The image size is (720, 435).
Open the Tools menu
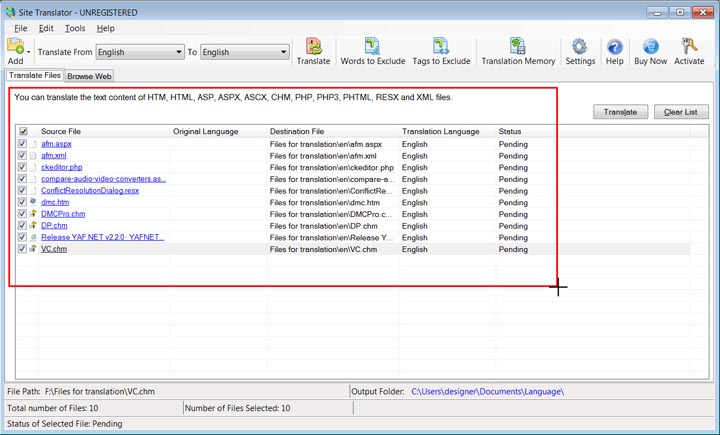click(x=75, y=29)
